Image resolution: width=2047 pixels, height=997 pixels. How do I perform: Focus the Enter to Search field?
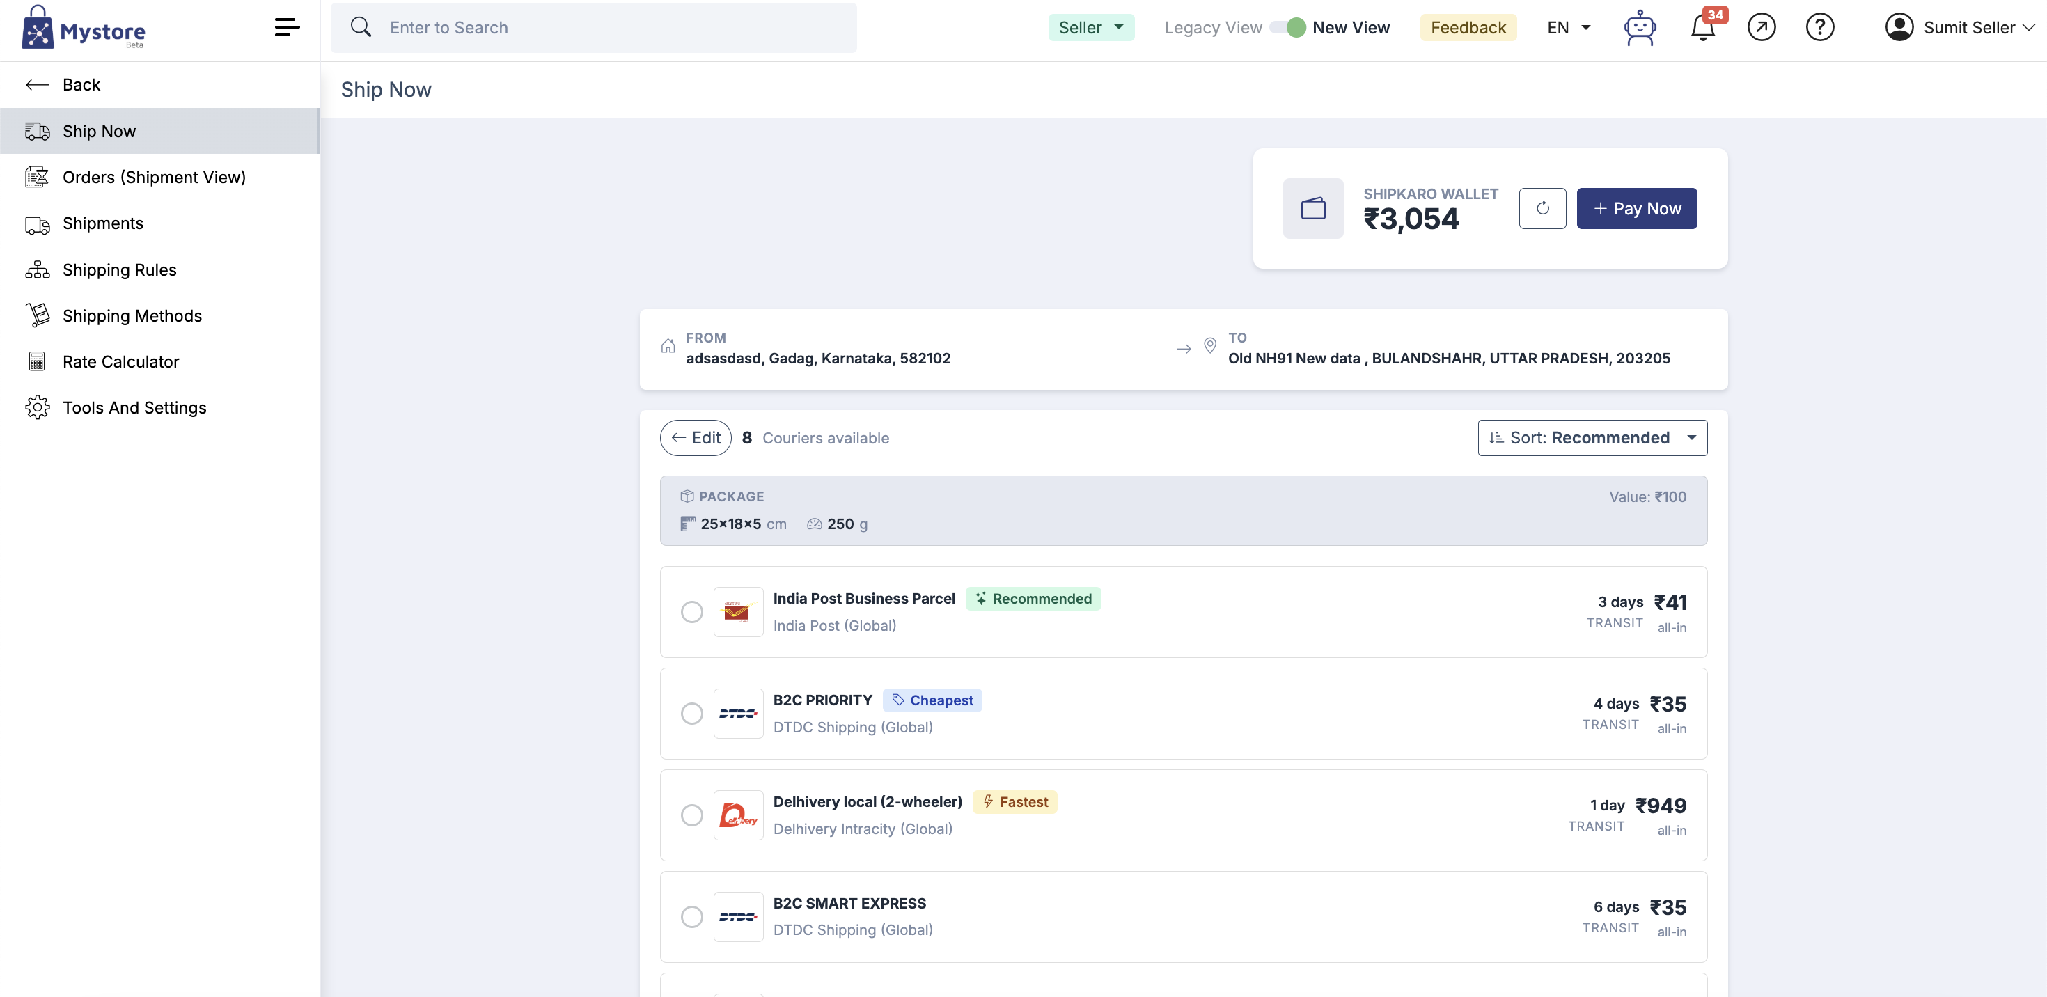pos(594,27)
